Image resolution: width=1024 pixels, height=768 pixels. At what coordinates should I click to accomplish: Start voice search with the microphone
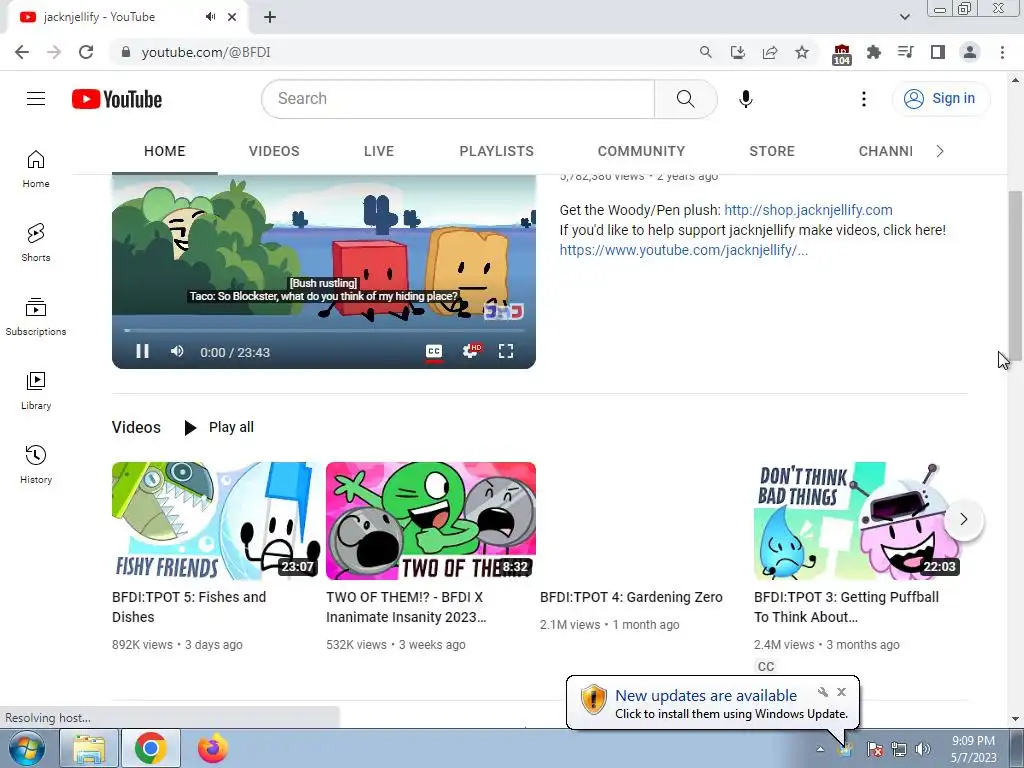[x=746, y=99]
